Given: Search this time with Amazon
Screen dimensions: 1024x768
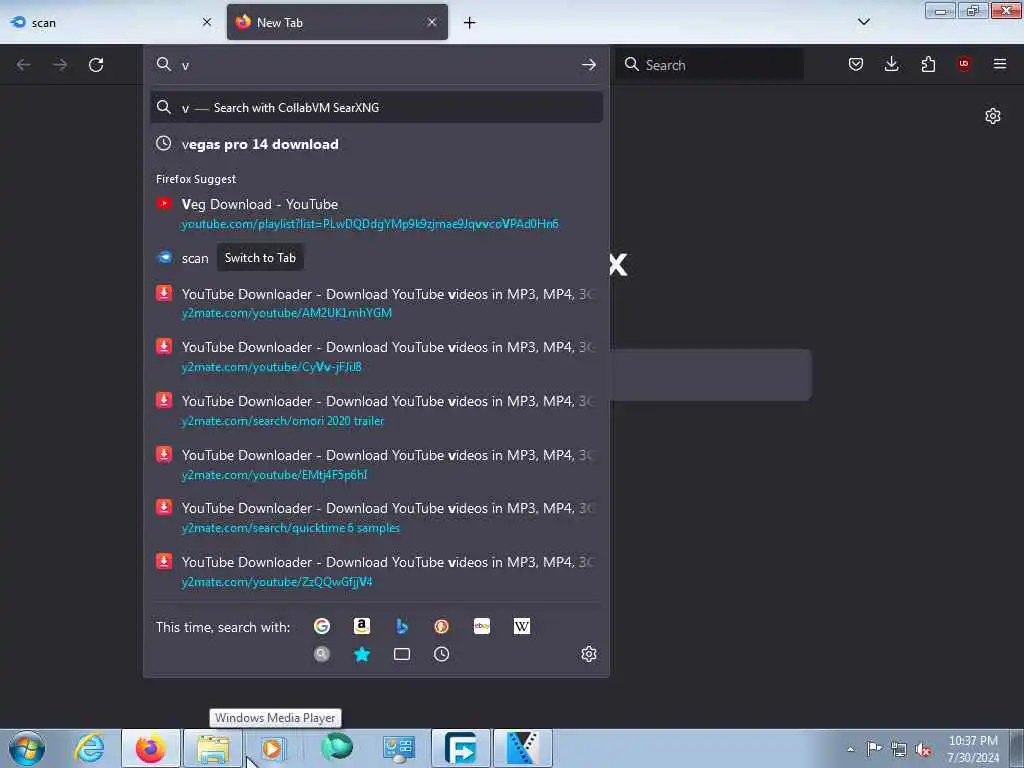Looking at the screenshot, I should coord(362,626).
